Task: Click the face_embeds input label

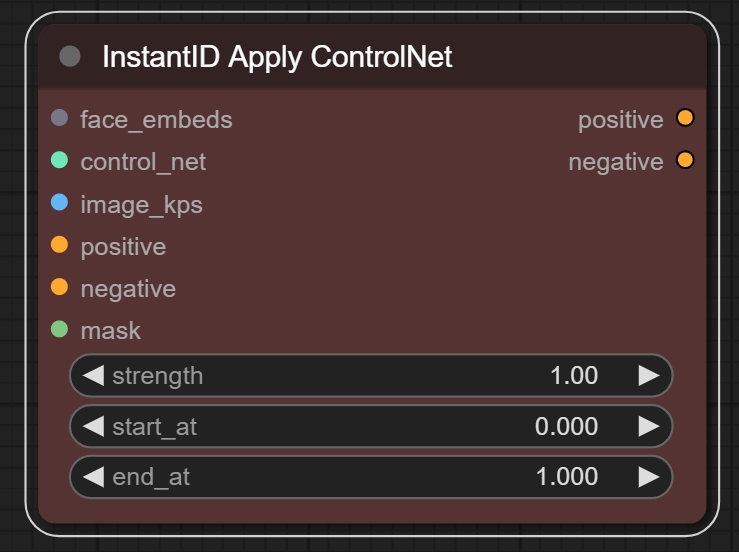Action: (x=156, y=120)
